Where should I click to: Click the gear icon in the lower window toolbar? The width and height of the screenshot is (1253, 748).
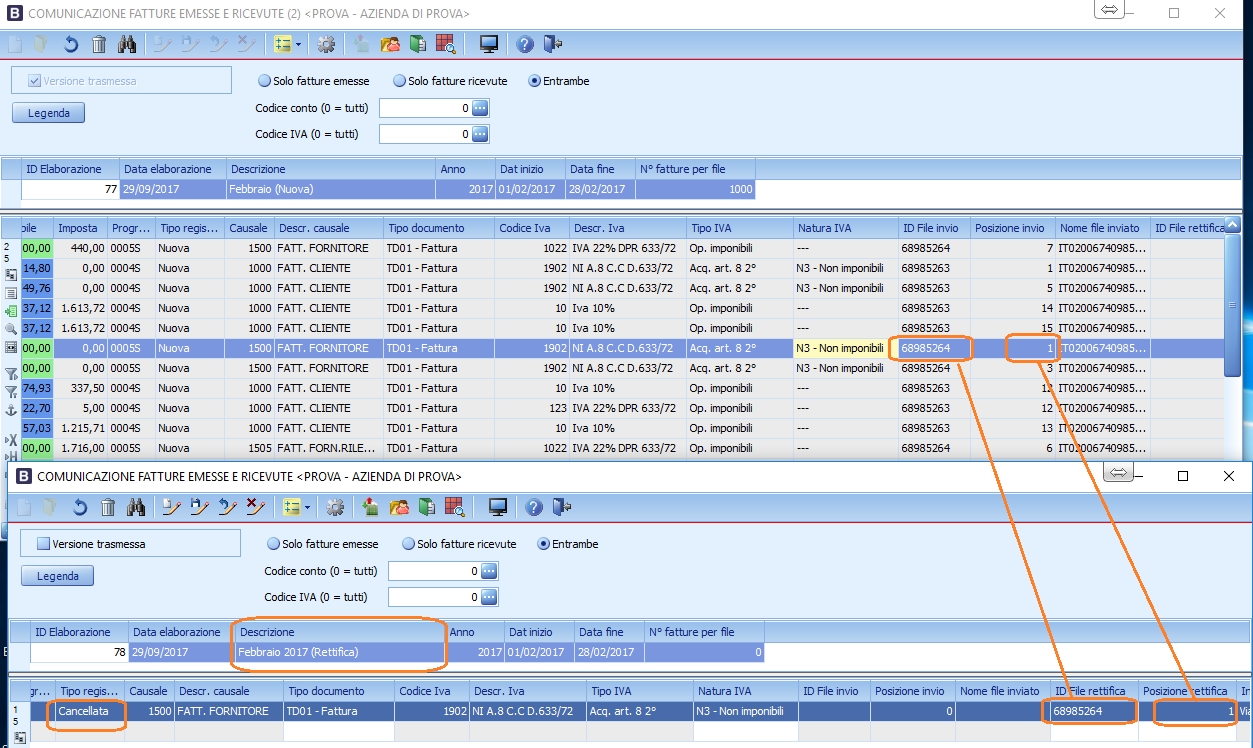coord(335,507)
